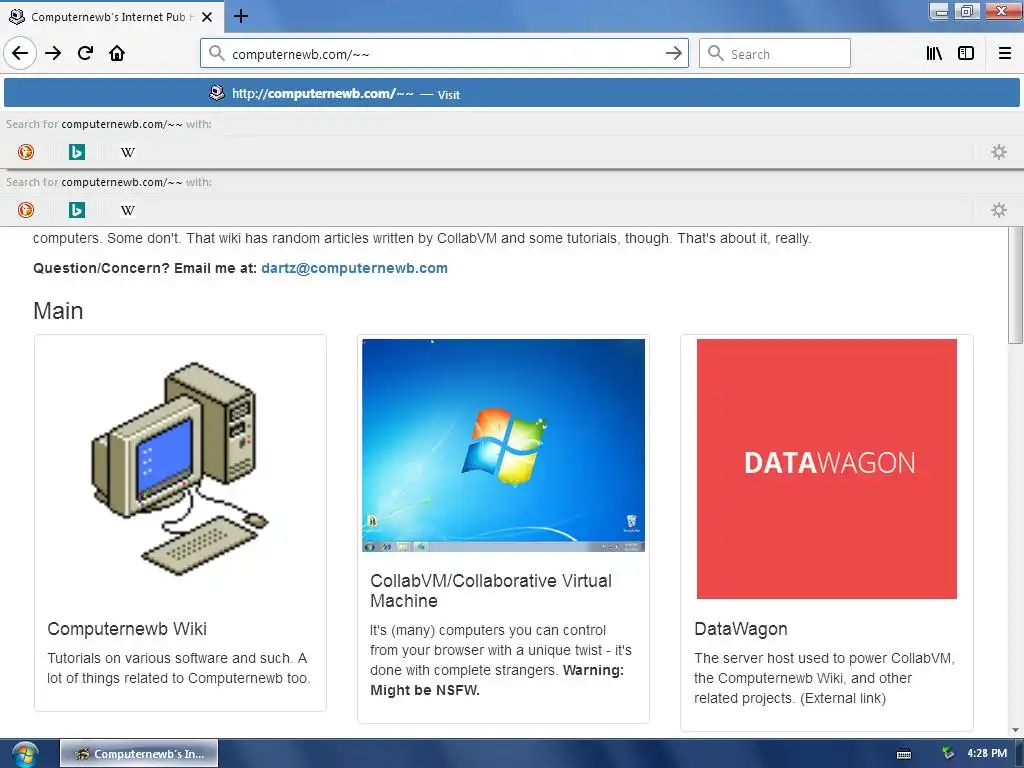Open search settings gear in the lower row
The image size is (1024, 768).
point(999,210)
